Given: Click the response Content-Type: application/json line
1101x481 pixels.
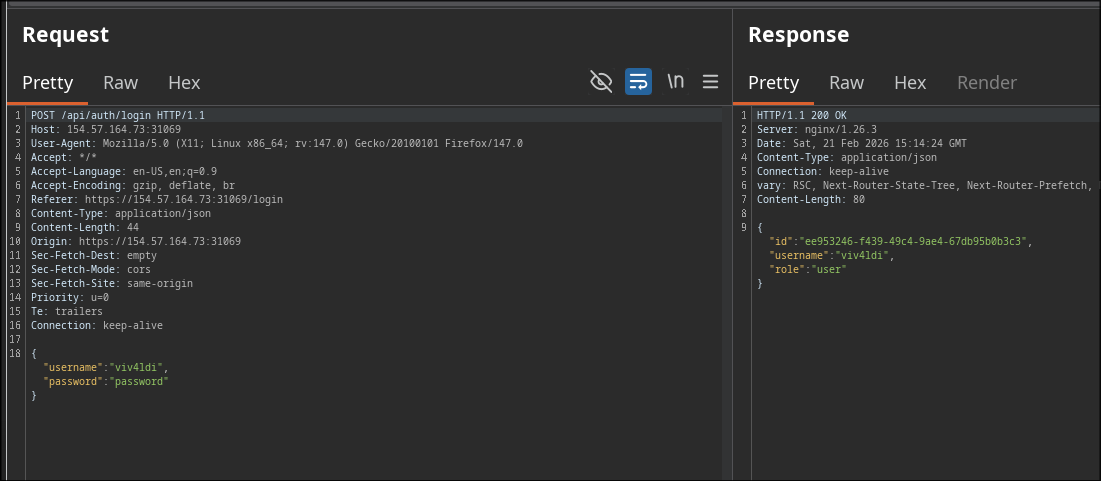Looking at the screenshot, I should tap(847, 157).
